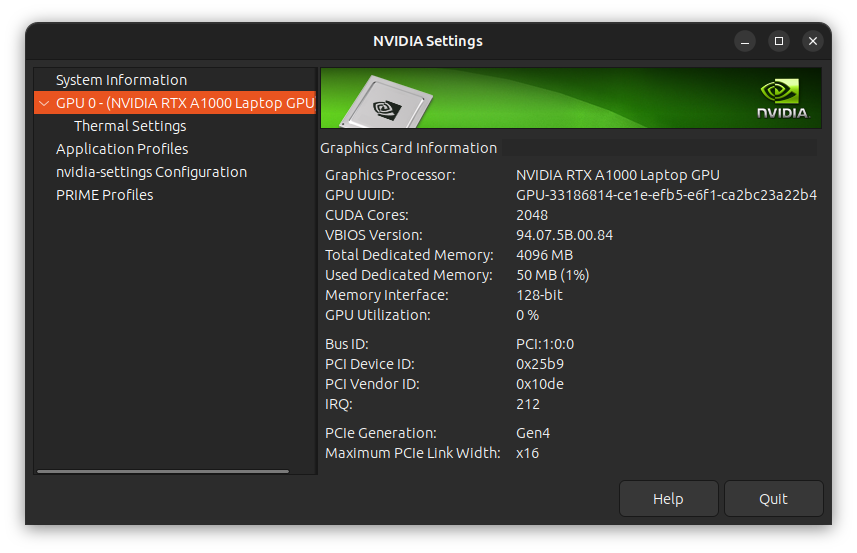Collapse the GPU 0 tree node arrow
This screenshot has height=553, width=857.
pos(44,103)
